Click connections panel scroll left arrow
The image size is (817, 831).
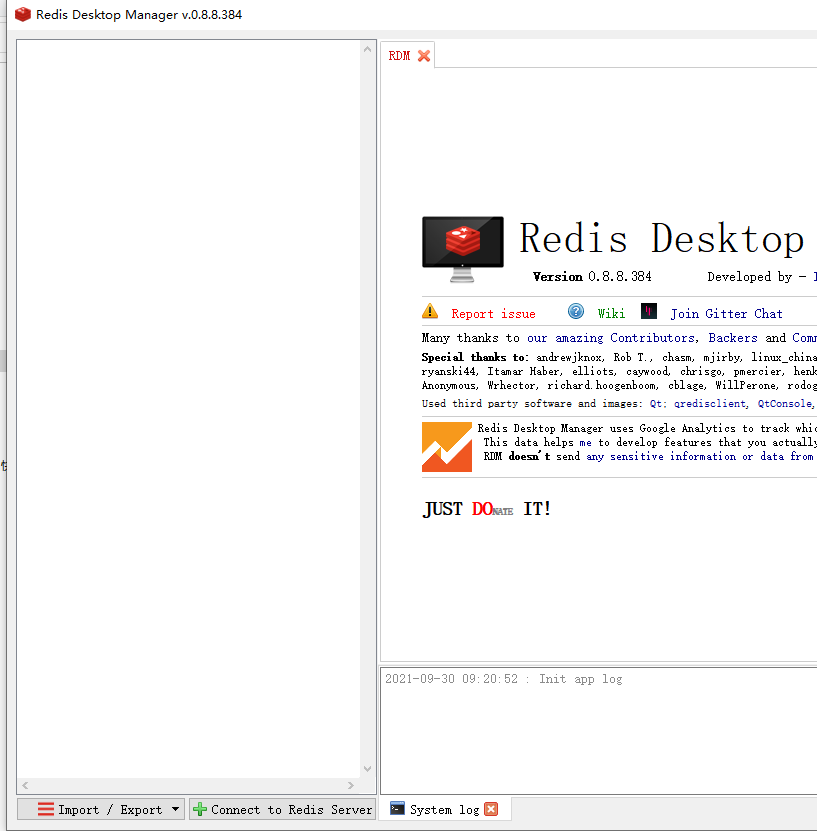25,785
